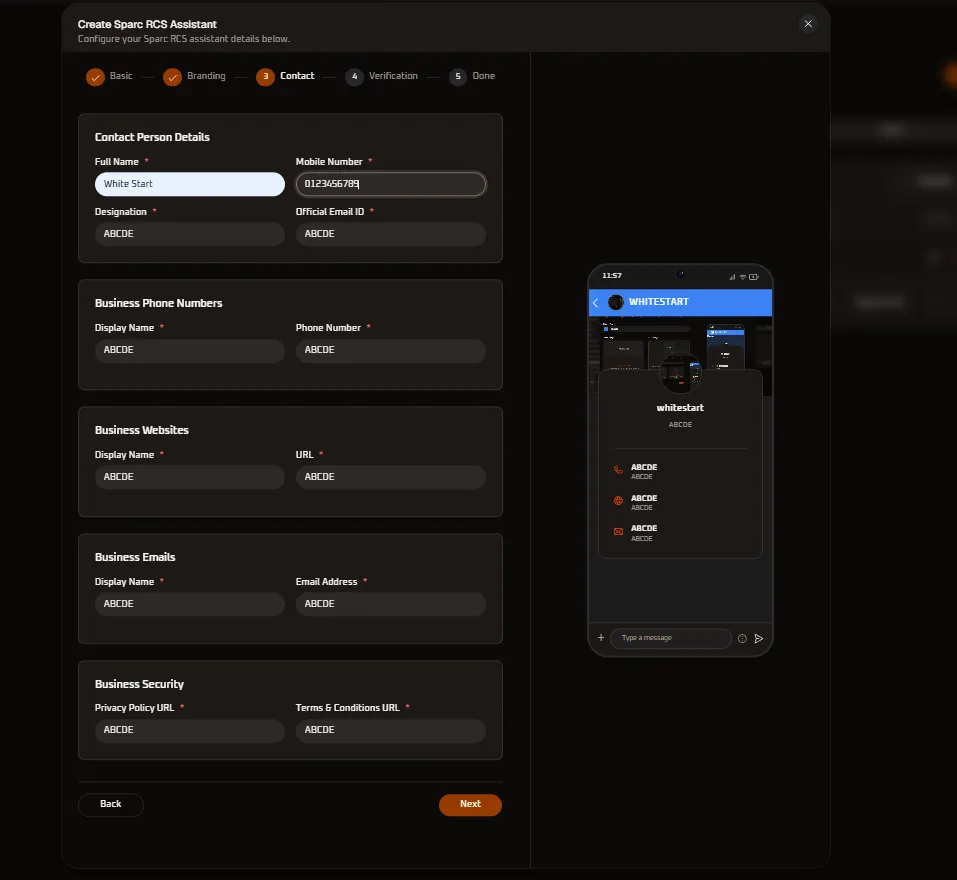The height and width of the screenshot is (880, 957).
Task: Click the back arrow in phone preview header
Action: pyautogui.click(x=596, y=303)
